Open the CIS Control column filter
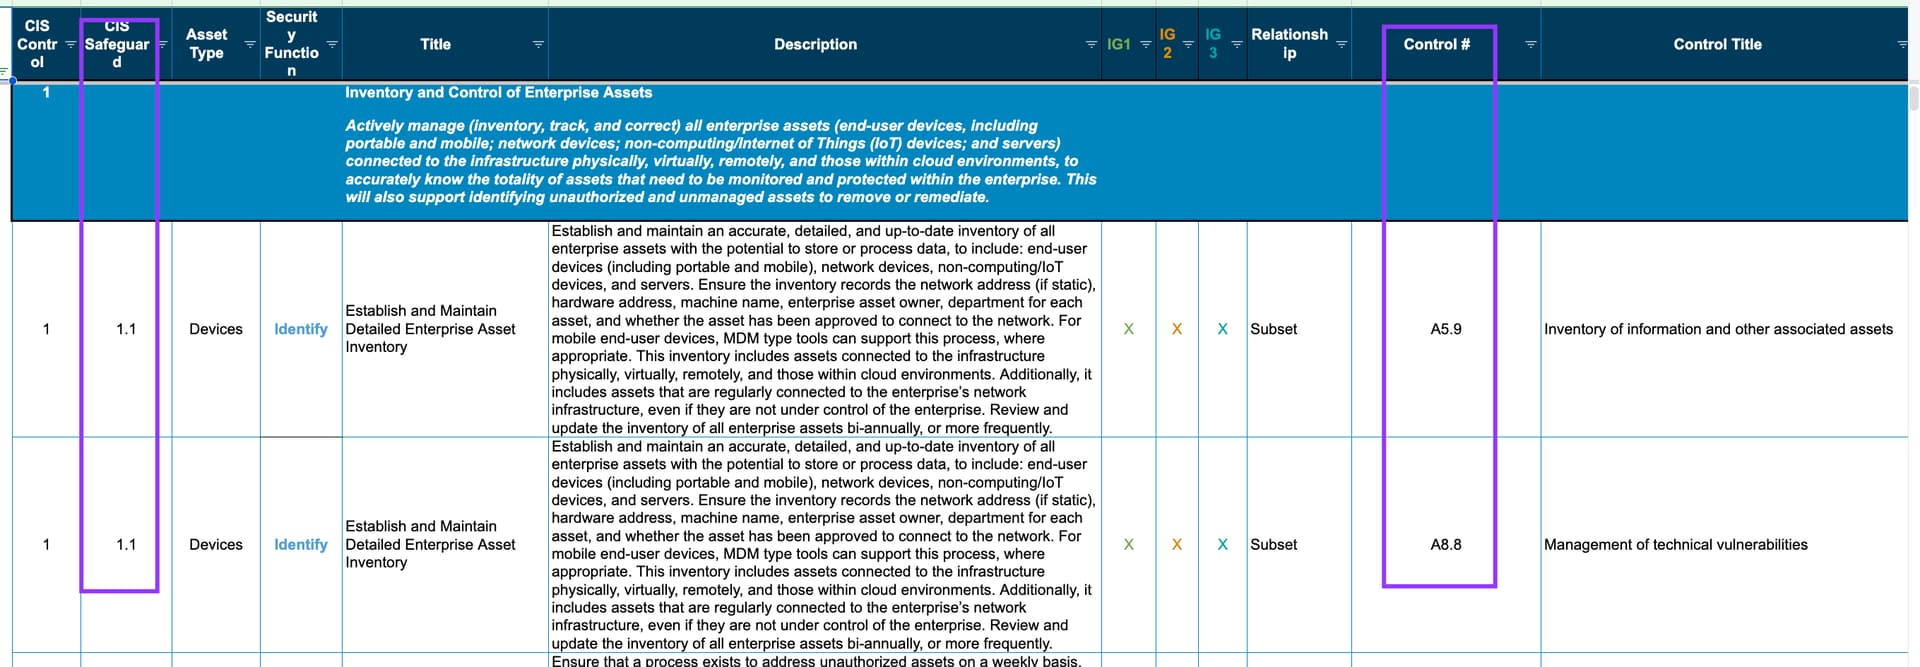Viewport: 1920px width, 667px height. tap(70, 45)
